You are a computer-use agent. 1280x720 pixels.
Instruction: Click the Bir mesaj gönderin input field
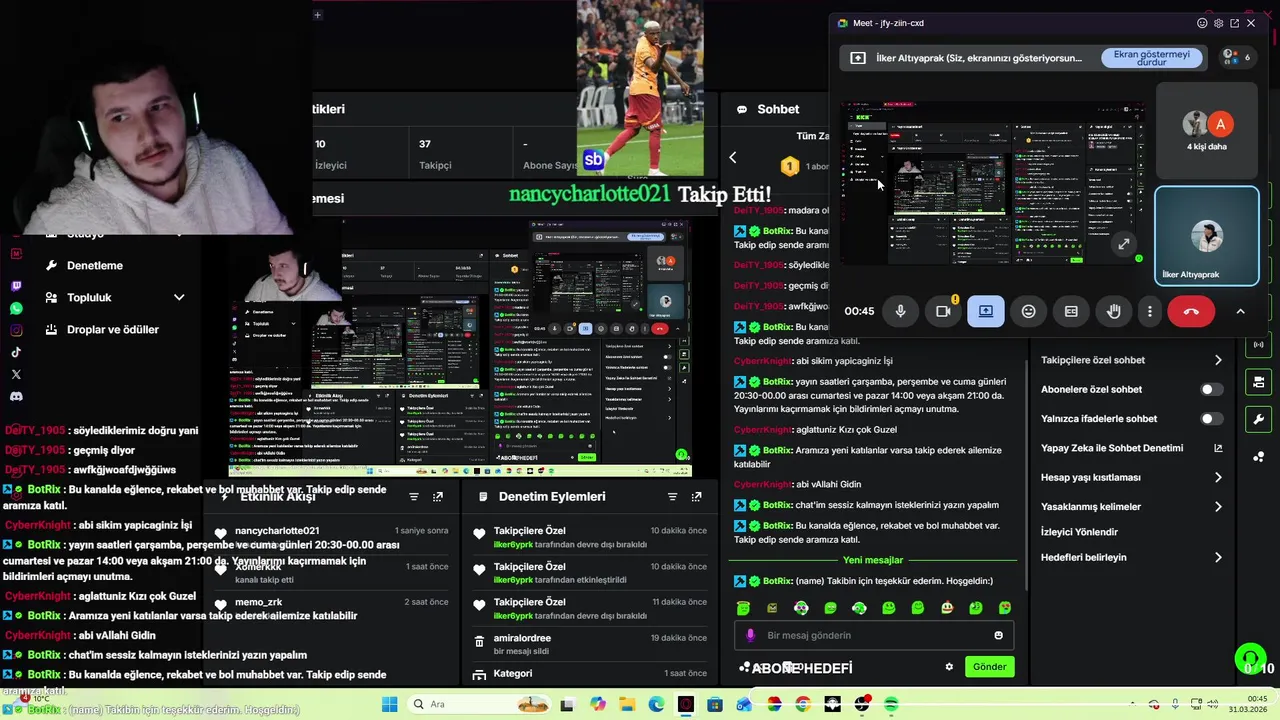click(874, 635)
